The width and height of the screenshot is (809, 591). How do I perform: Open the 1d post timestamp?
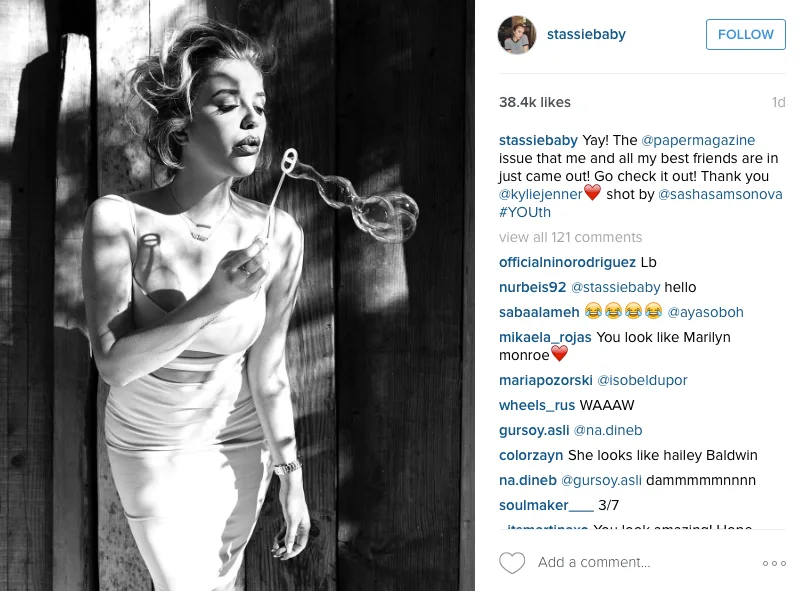click(x=779, y=102)
